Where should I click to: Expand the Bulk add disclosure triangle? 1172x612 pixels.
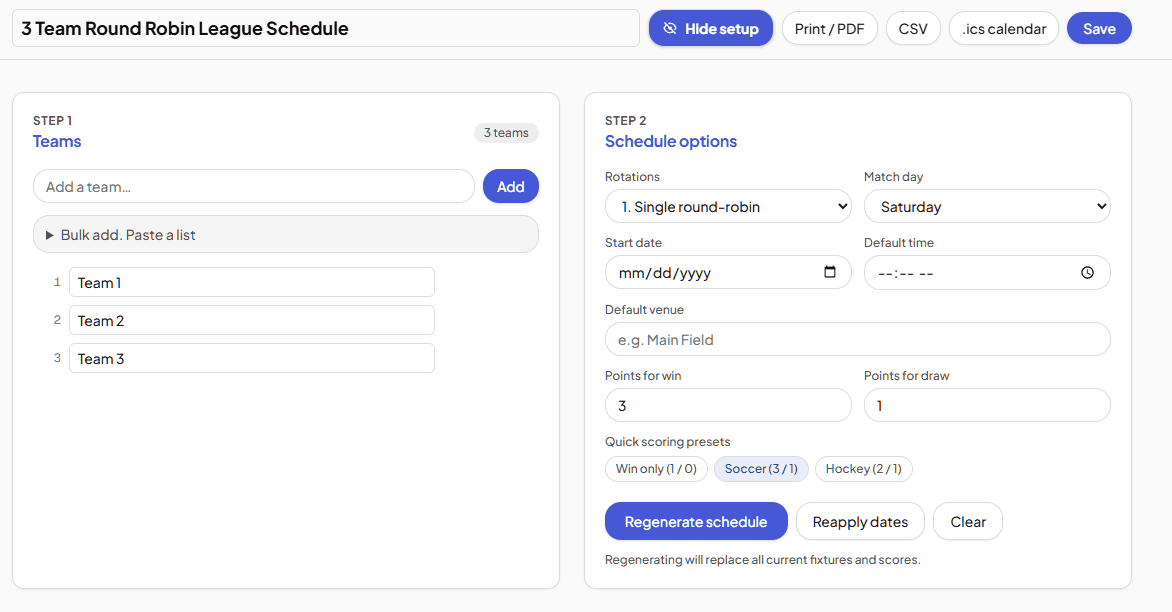(x=49, y=235)
